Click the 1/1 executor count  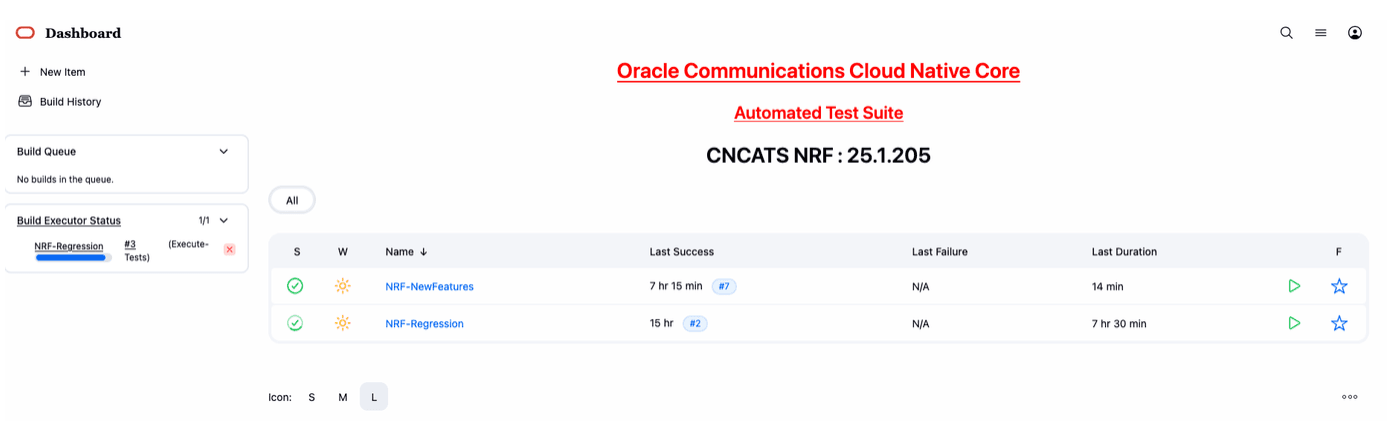(x=204, y=221)
